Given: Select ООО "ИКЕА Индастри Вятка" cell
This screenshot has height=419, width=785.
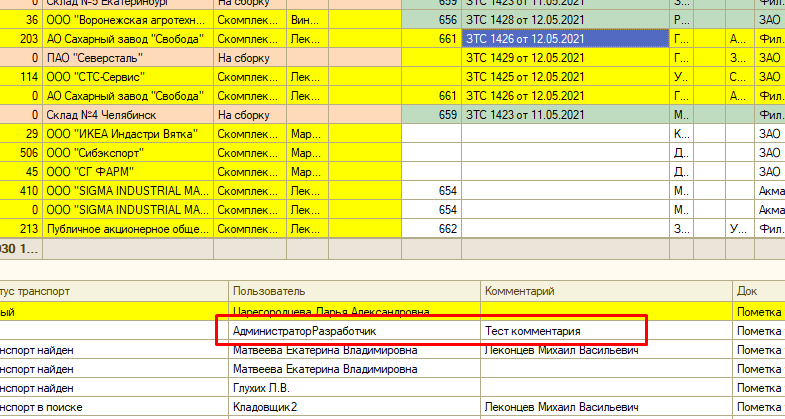Looking at the screenshot, I should pos(128,134).
